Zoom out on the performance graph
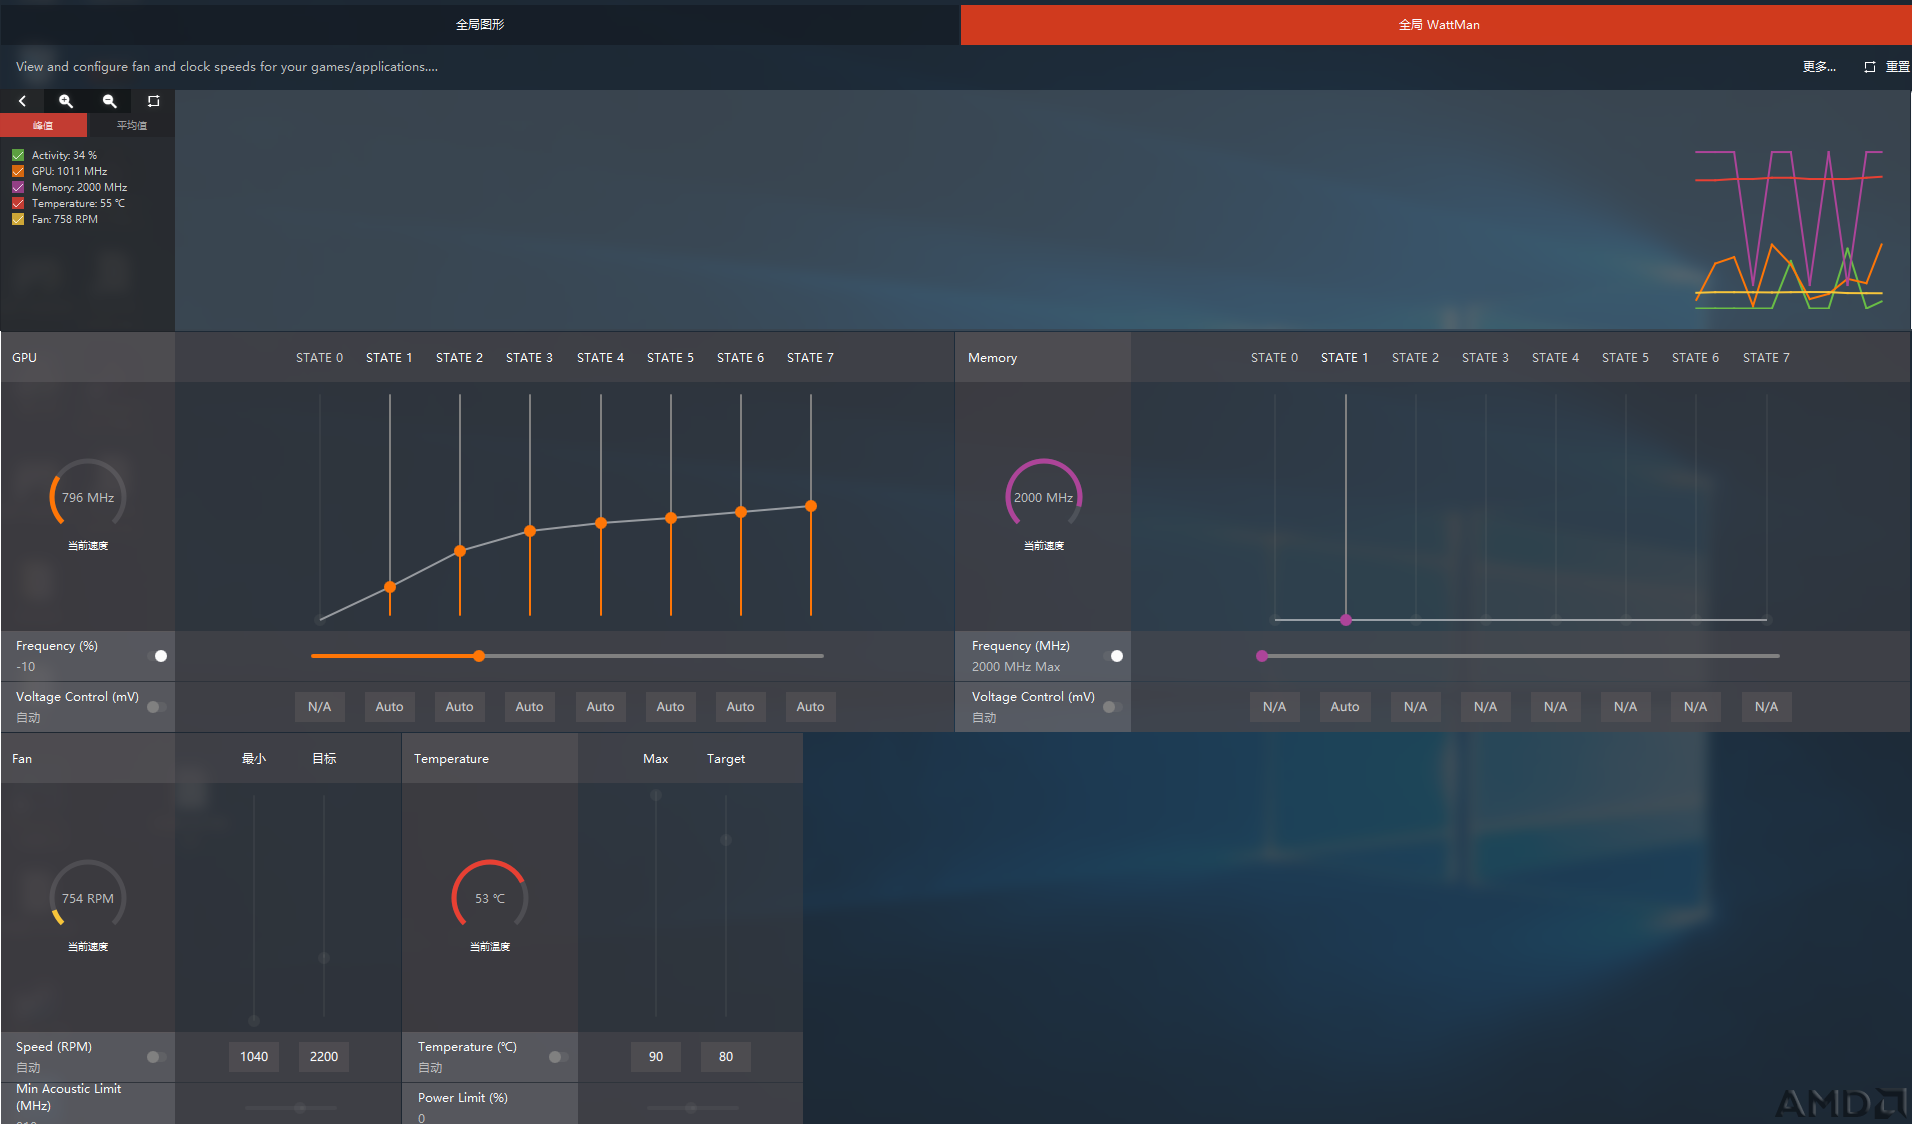 tap(110, 101)
